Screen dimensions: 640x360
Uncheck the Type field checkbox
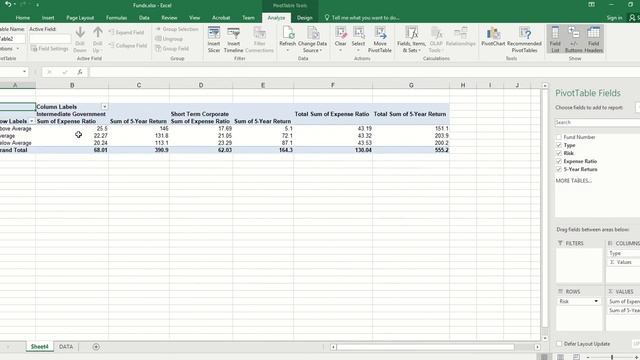(x=559, y=145)
